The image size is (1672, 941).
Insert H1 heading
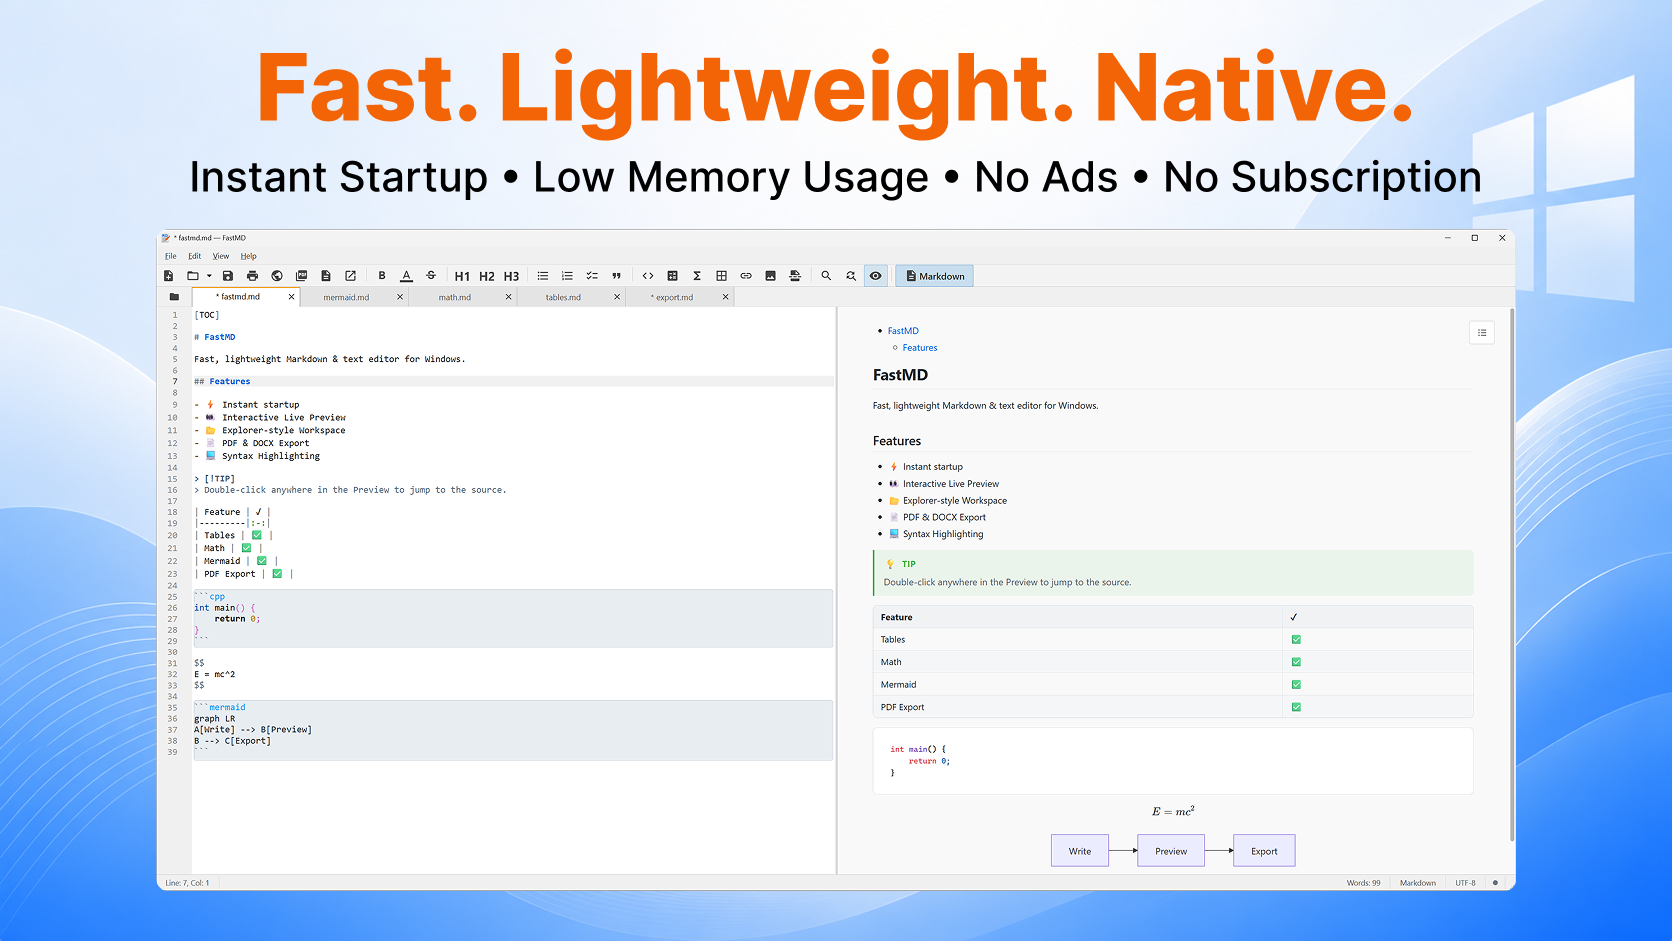click(x=462, y=276)
